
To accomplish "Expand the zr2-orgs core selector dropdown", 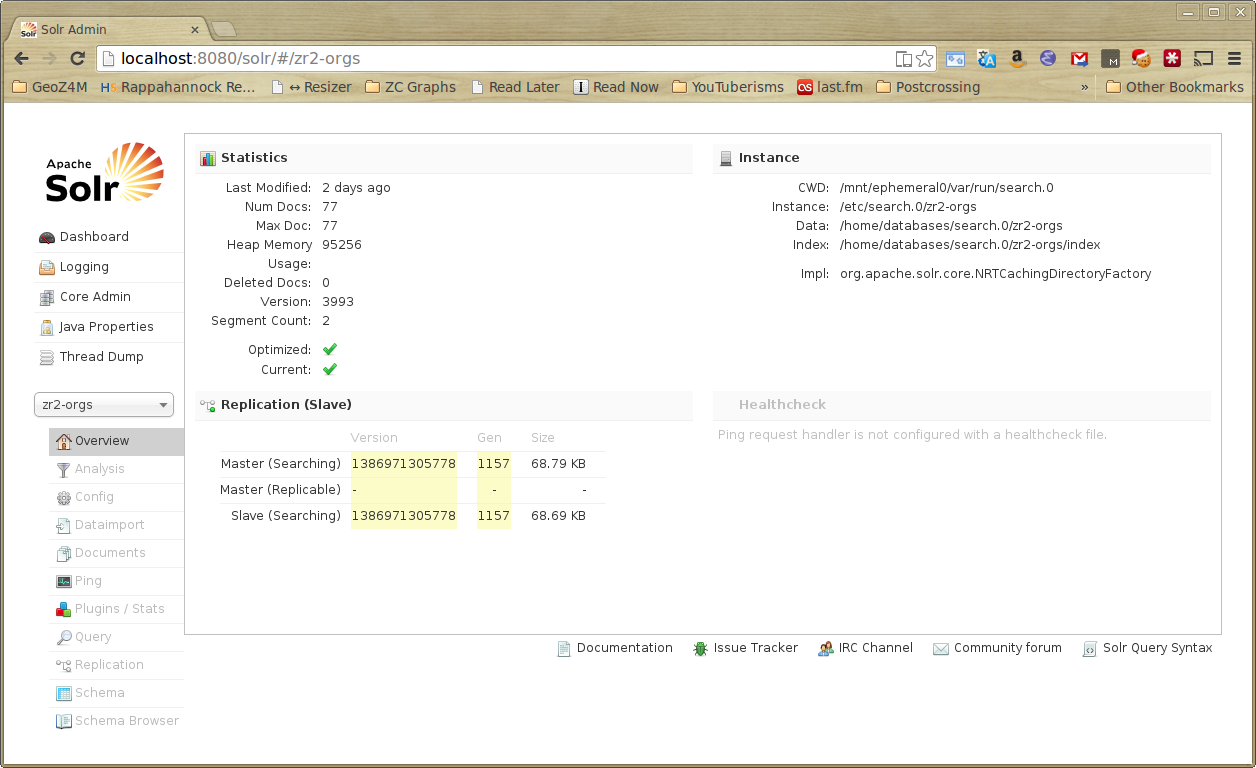I will [x=104, y=405].
